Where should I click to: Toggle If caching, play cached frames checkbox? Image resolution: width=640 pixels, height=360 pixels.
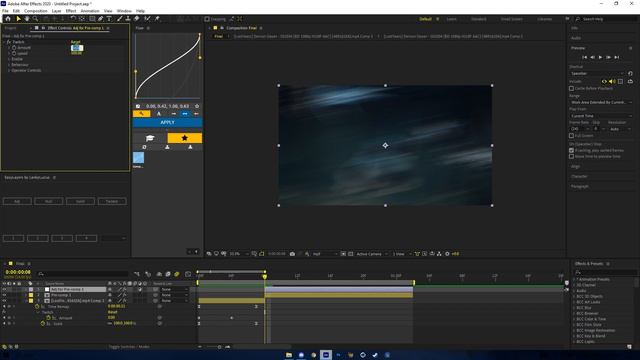pos(571,150)
